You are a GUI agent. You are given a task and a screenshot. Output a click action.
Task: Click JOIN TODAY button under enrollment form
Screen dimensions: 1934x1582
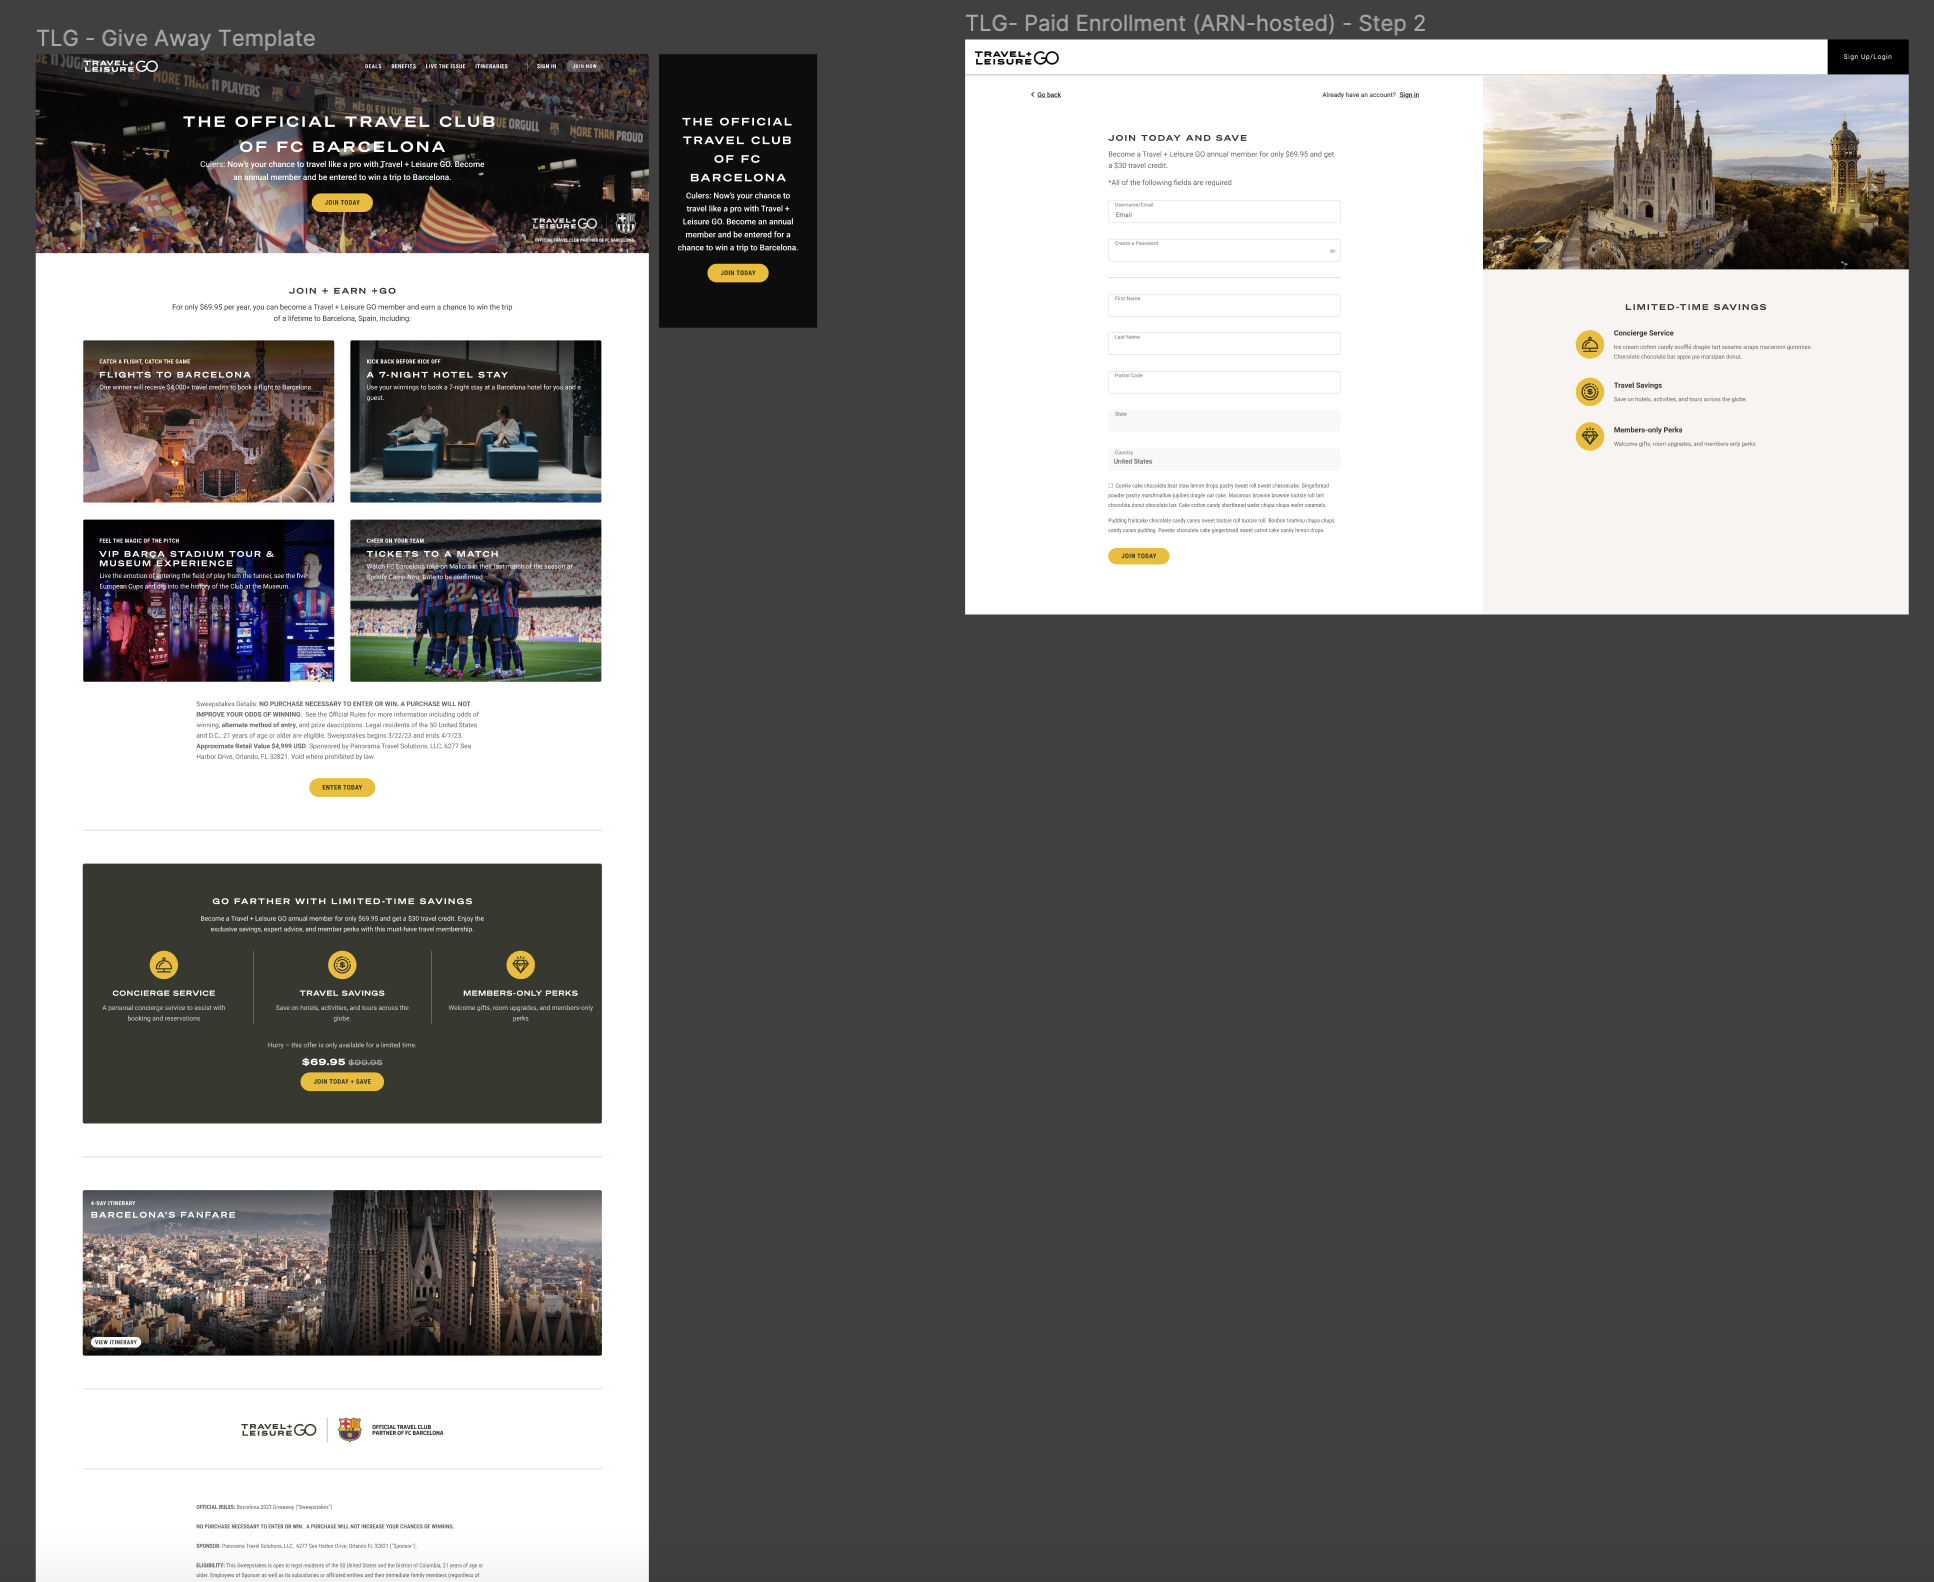tap(1138, 556)
